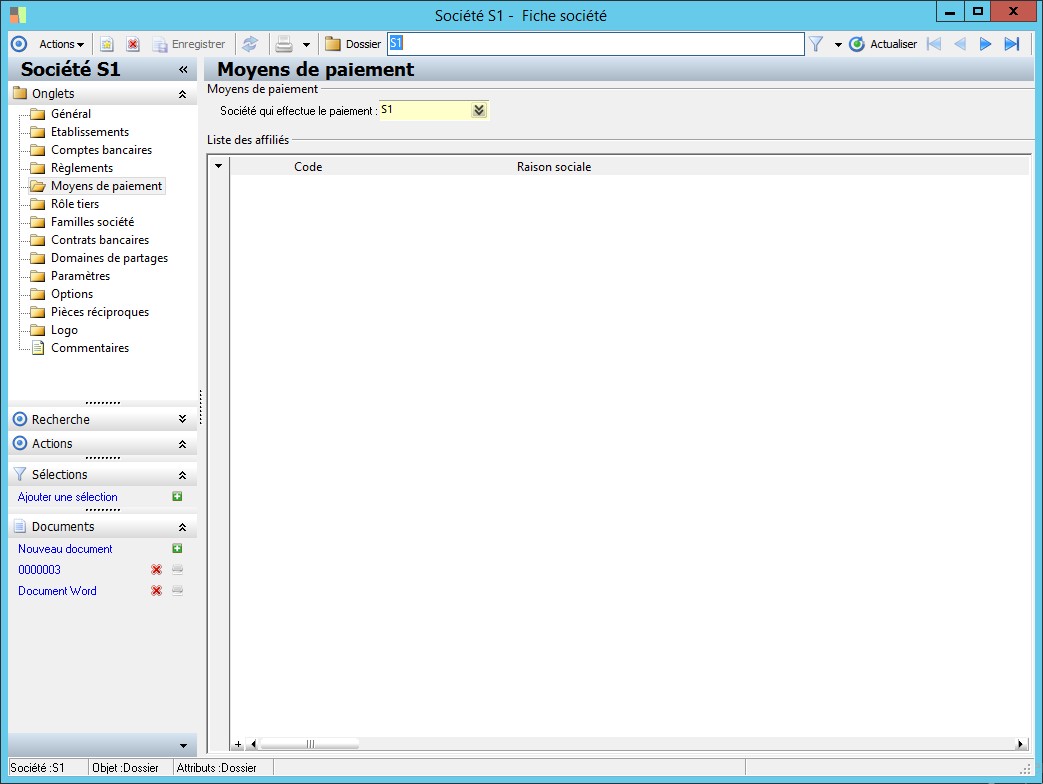
Task: Click the horizontal scrollbar thumb of grid
Action: point(309,744)
